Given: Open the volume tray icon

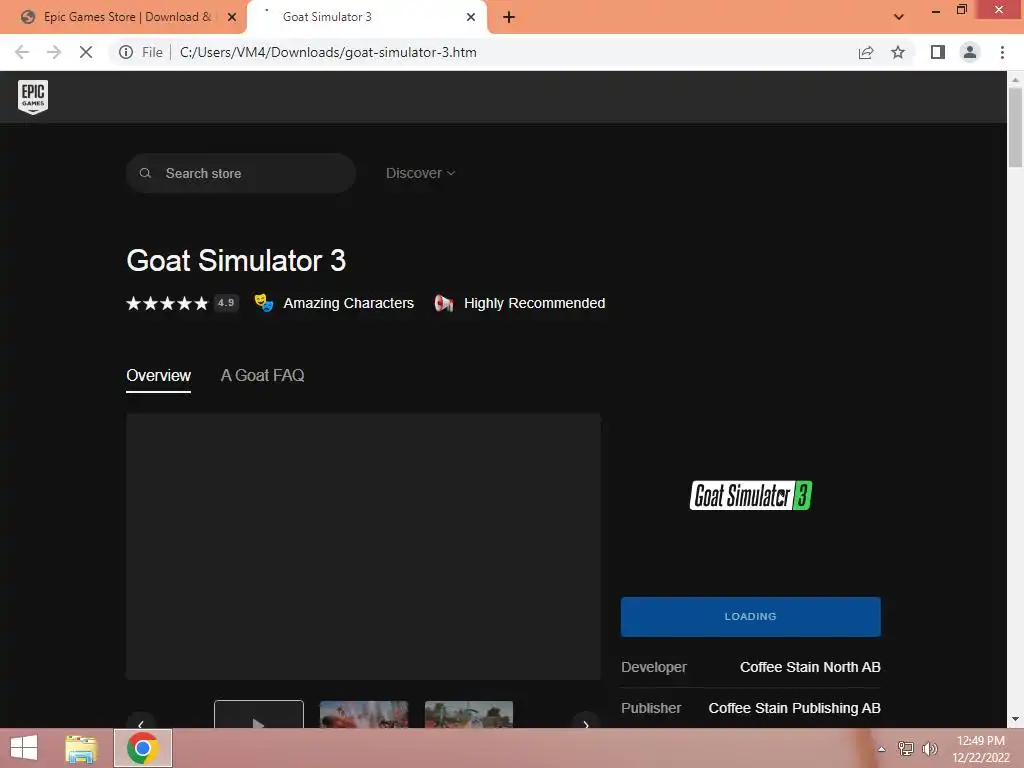Looking at the screenshot, I should click(929, 748).
